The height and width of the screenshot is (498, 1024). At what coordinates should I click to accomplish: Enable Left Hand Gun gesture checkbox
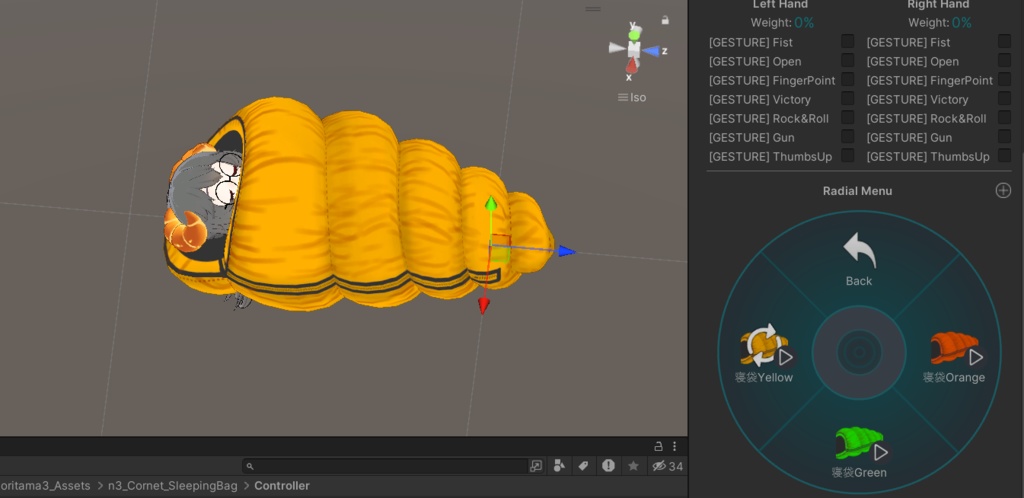(848, 136)
